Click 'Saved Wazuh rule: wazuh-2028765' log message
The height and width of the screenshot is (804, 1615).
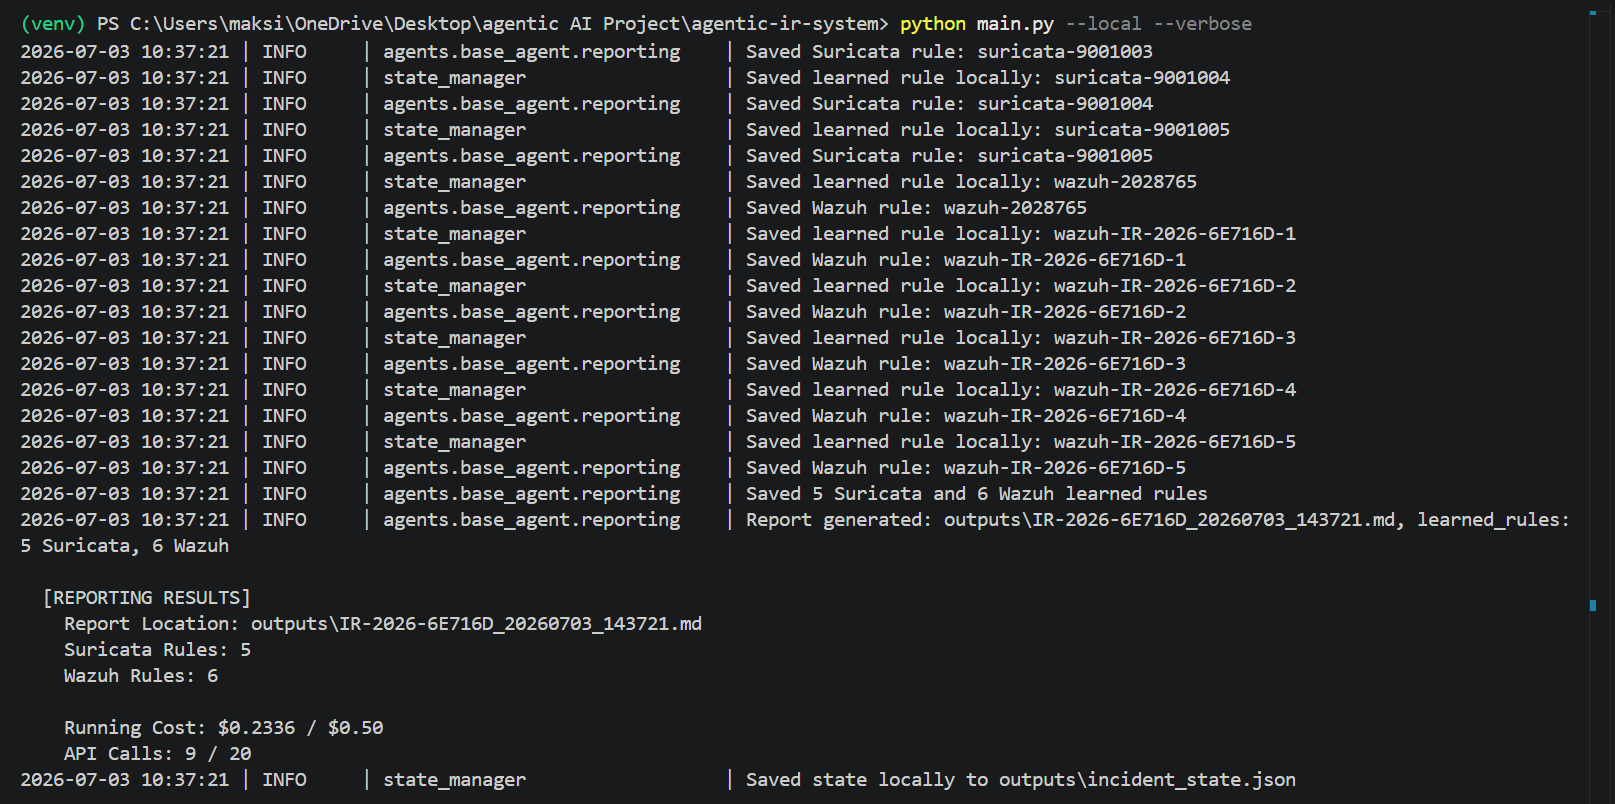(x=916, y=208)
